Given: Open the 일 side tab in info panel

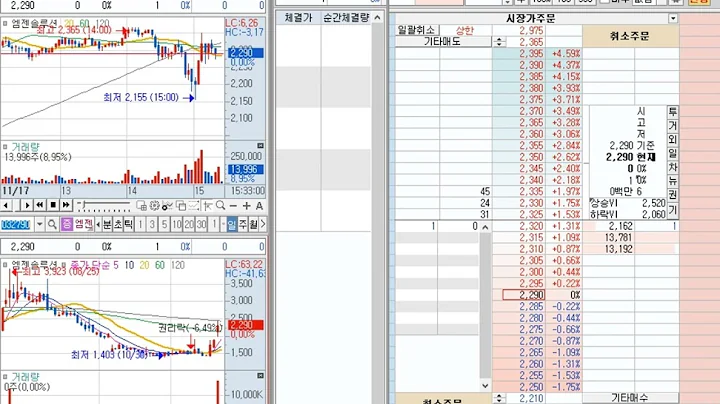Looking at the screenshot, I should (672, 153).
